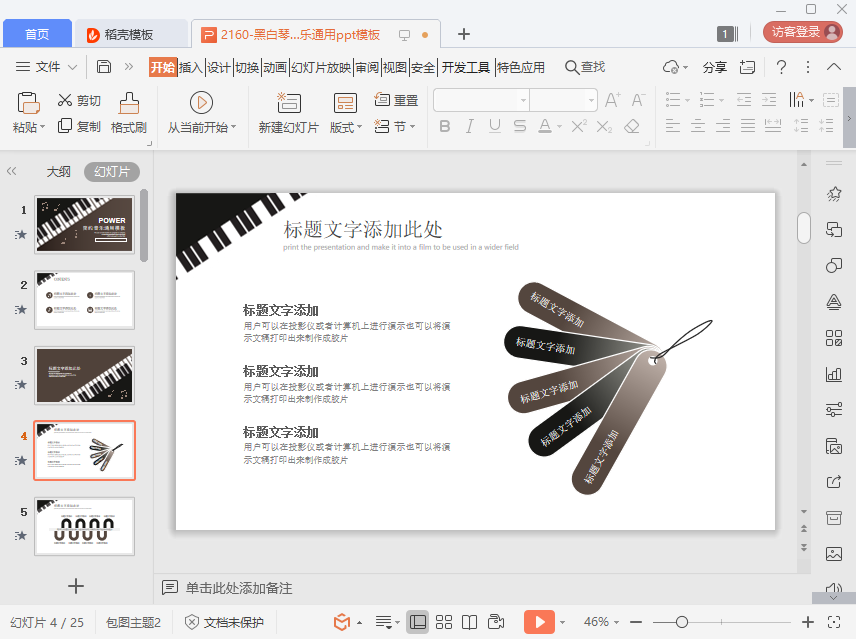Click the cloud sync icon

[671, 67]
